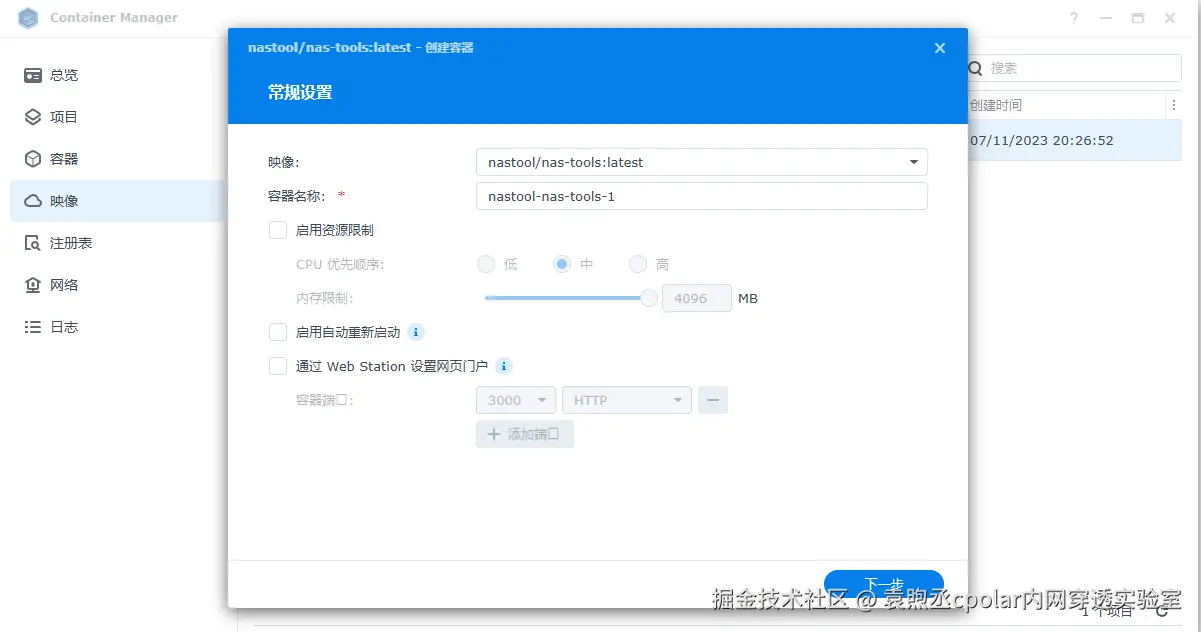This screenshot has width=1201, height=632.
Task: Enable the 启用资源限制 checkbox
Action: 278,230
